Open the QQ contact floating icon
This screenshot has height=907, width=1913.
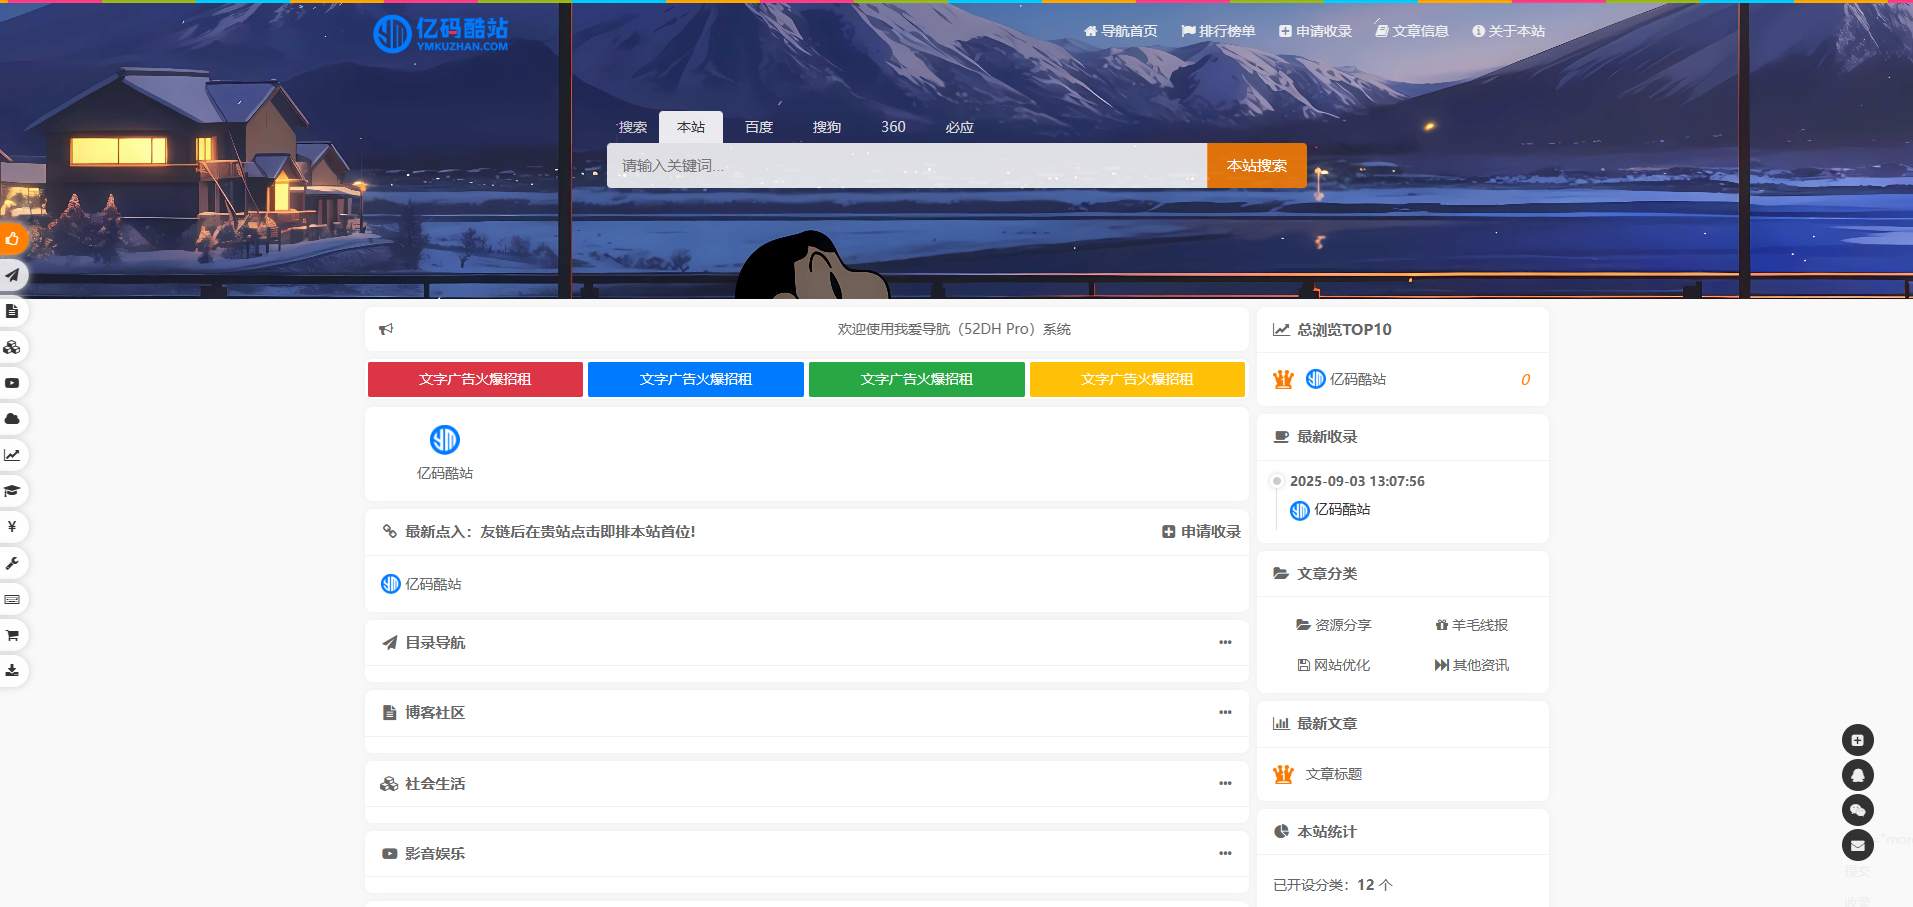tap(1857, 775)
